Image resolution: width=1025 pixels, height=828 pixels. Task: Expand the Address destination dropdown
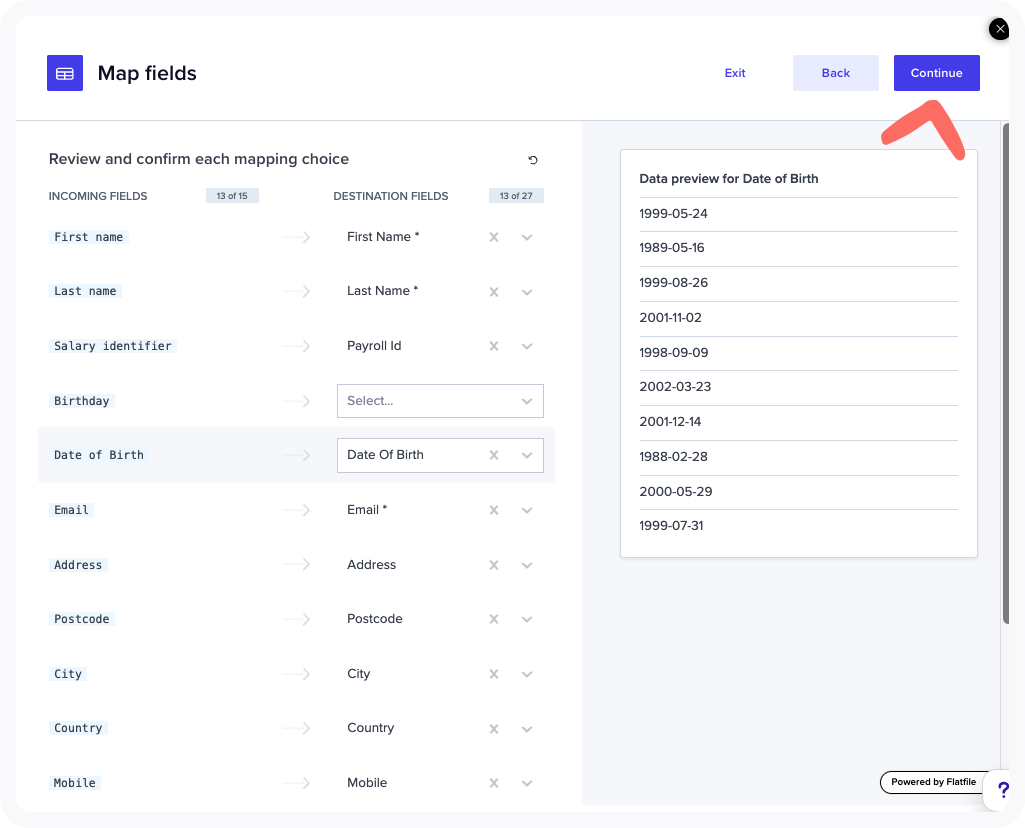pyautogui.click(x=527, y=565)
